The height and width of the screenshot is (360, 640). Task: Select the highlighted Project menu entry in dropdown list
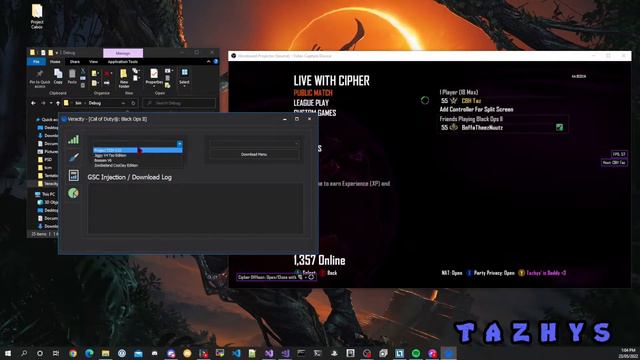coord(138,150)
